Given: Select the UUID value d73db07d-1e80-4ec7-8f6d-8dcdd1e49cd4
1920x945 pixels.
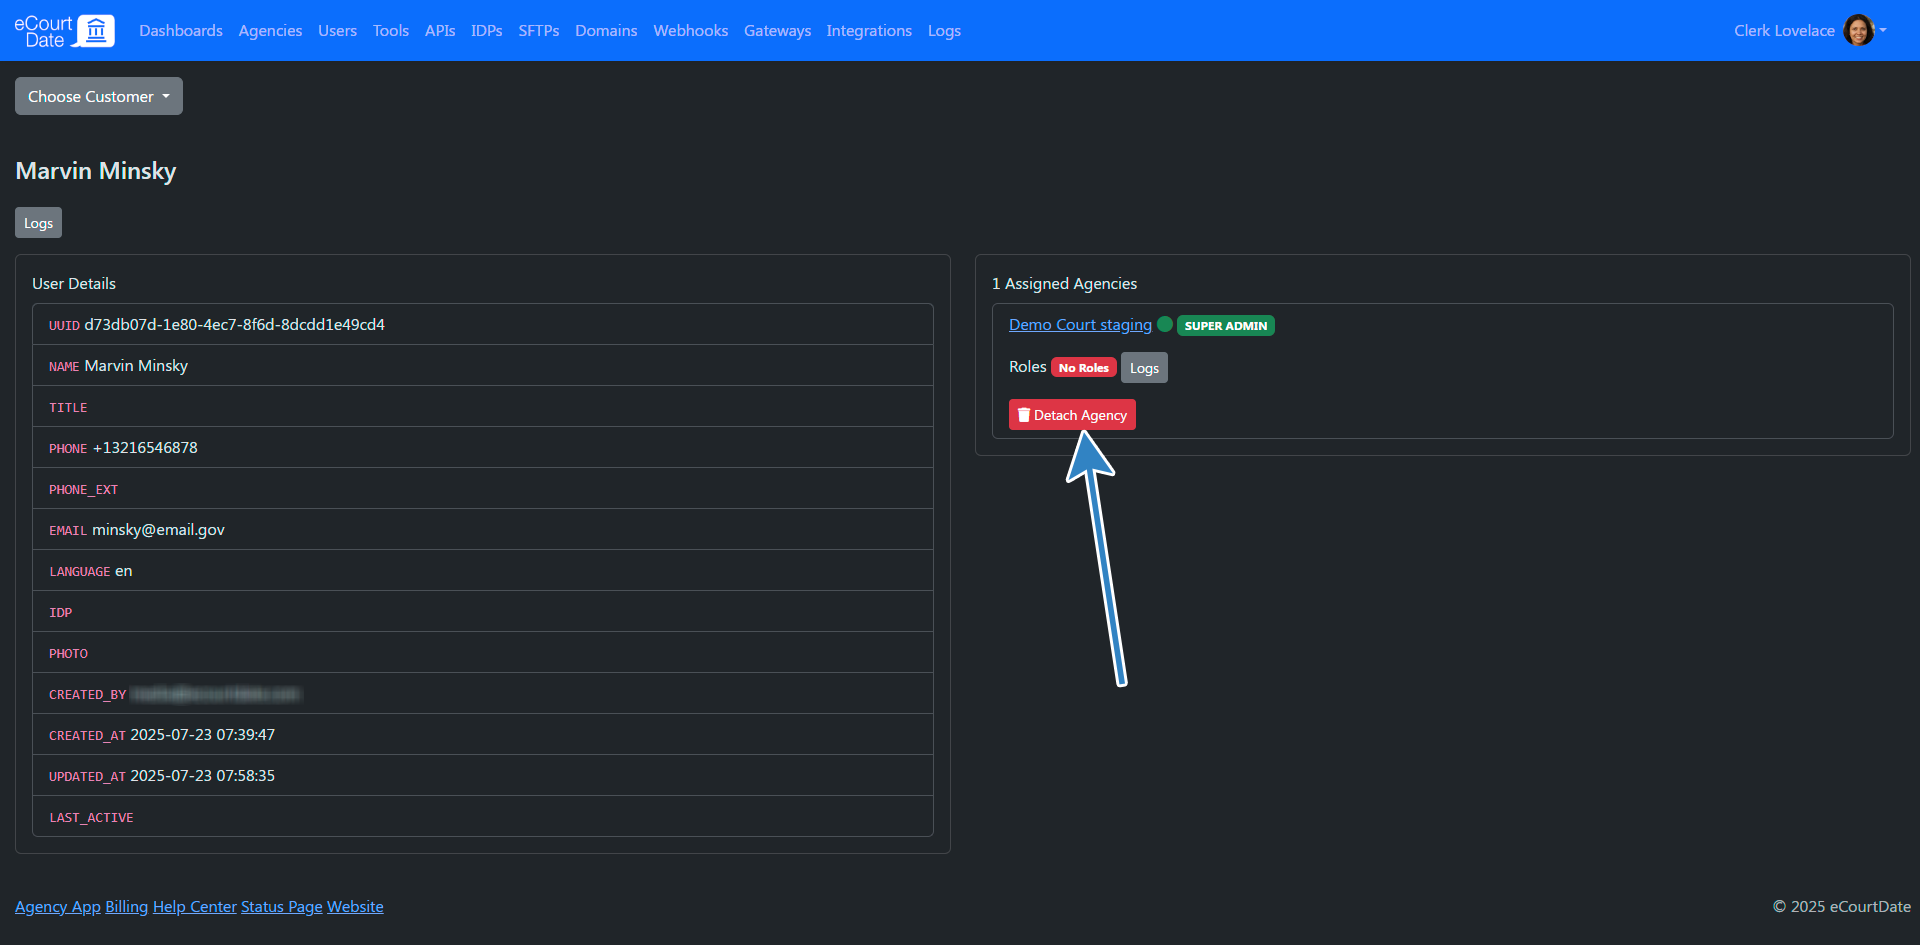Looking at the screenshot, I should [235, 324].
